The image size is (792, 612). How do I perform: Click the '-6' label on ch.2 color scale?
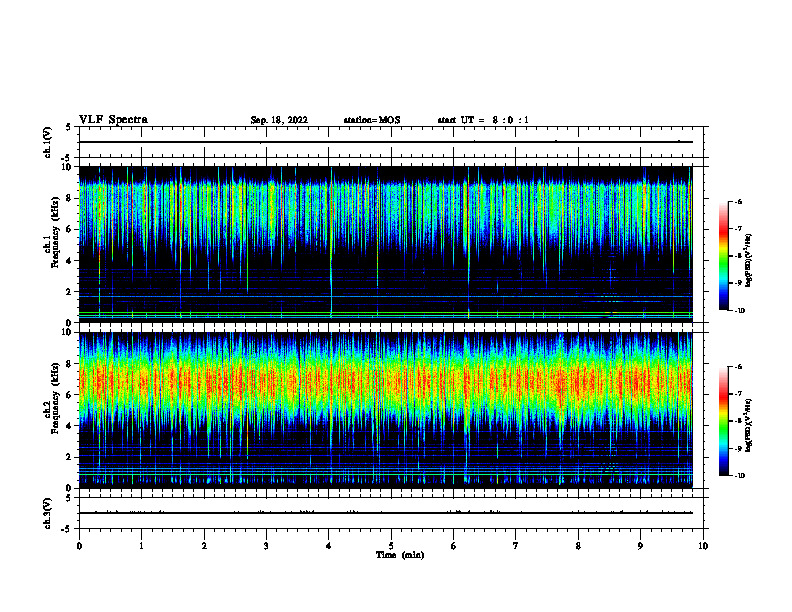pyautogui.click(x=739, y=367)
